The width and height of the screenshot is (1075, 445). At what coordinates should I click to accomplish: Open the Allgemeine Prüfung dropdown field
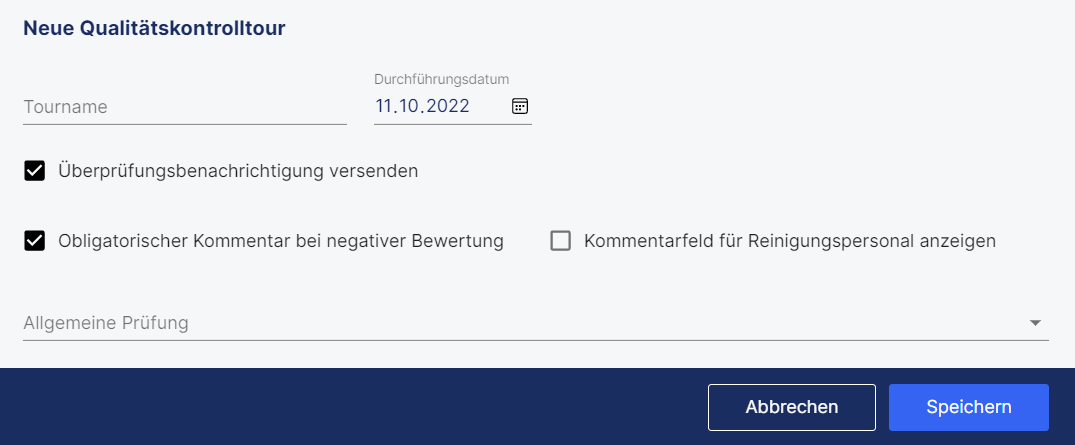point(536,323)
